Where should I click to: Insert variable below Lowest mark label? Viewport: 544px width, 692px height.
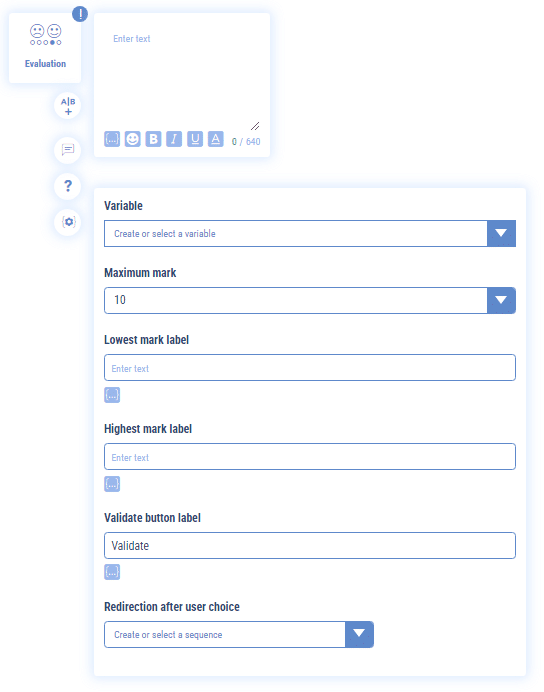tap(112, 395)
